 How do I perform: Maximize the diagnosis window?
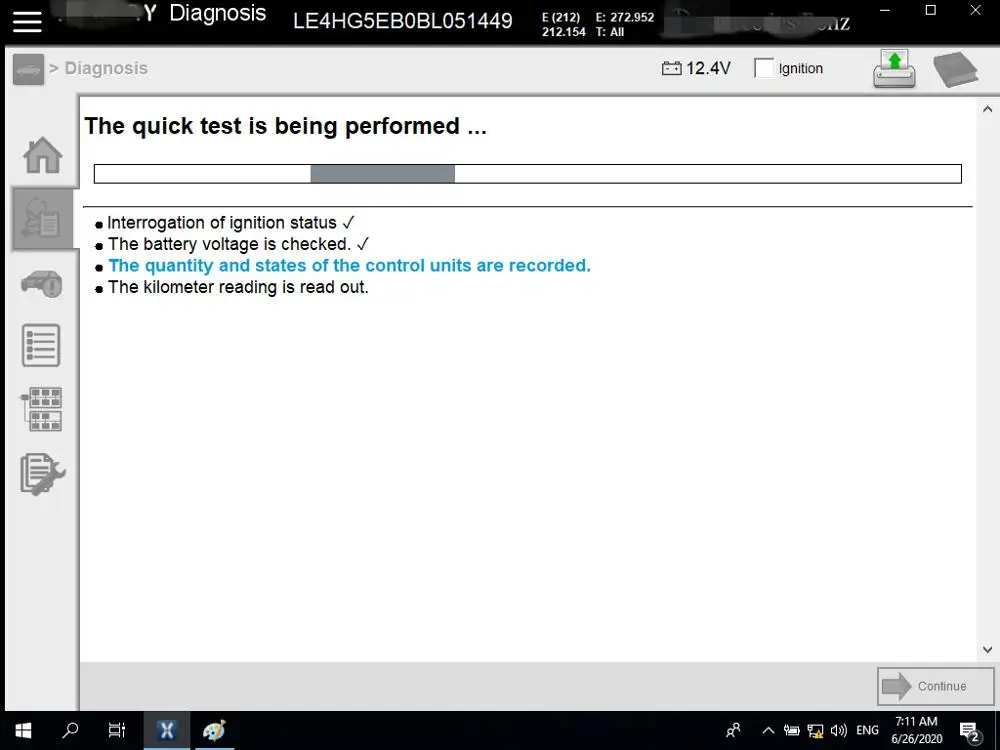click(x=930, y=10)
